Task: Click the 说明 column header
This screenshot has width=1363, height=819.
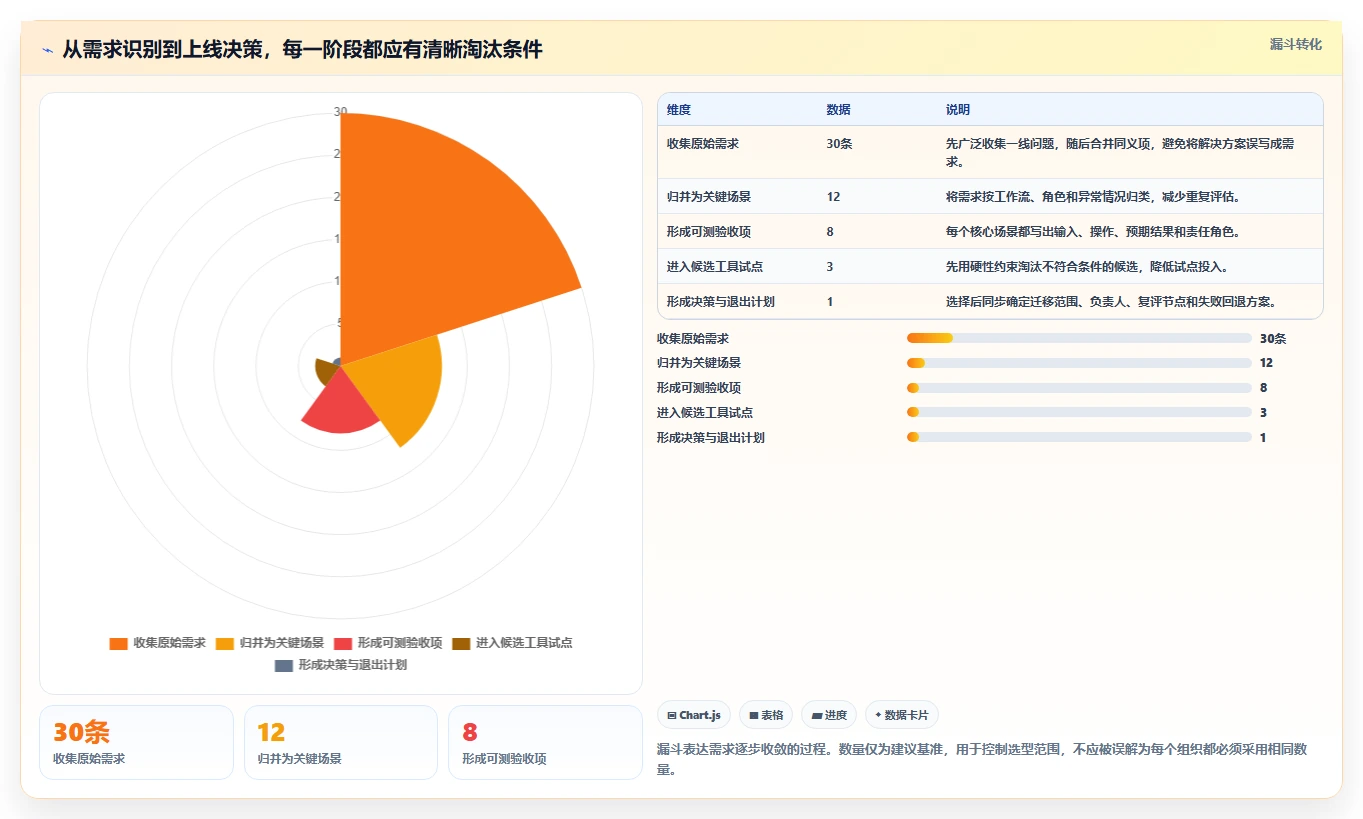Action: [x=958, y=110]
